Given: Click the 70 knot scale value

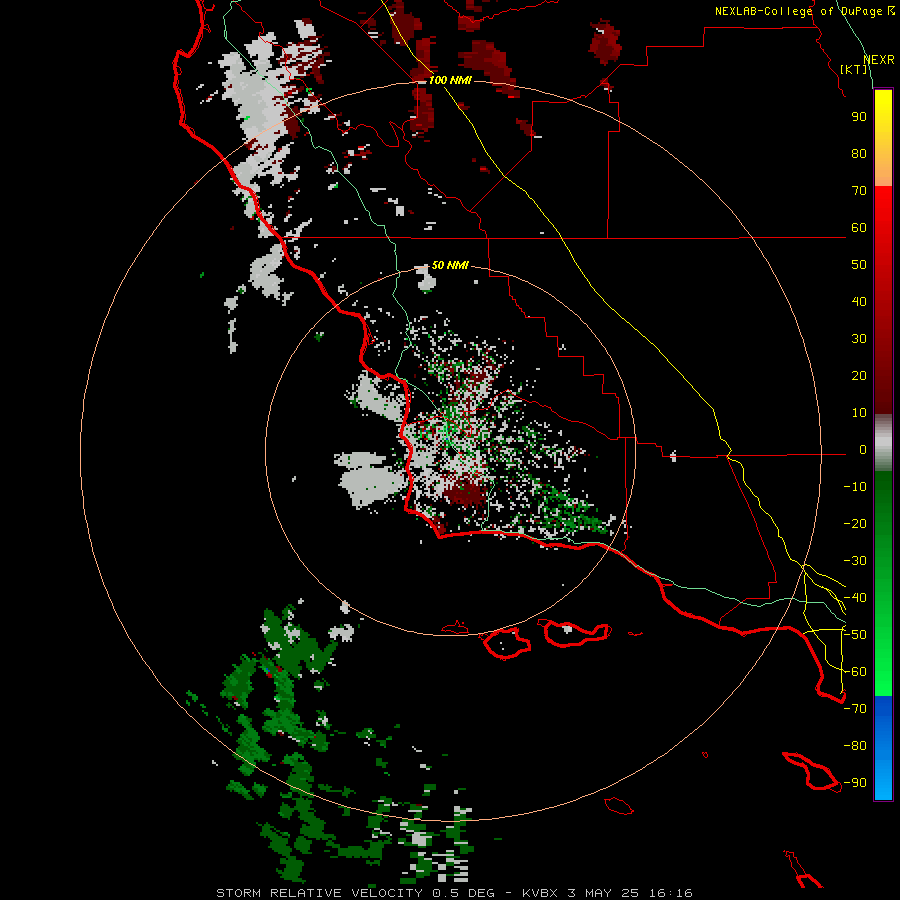Looking at the screenshot, I should 859,191.
